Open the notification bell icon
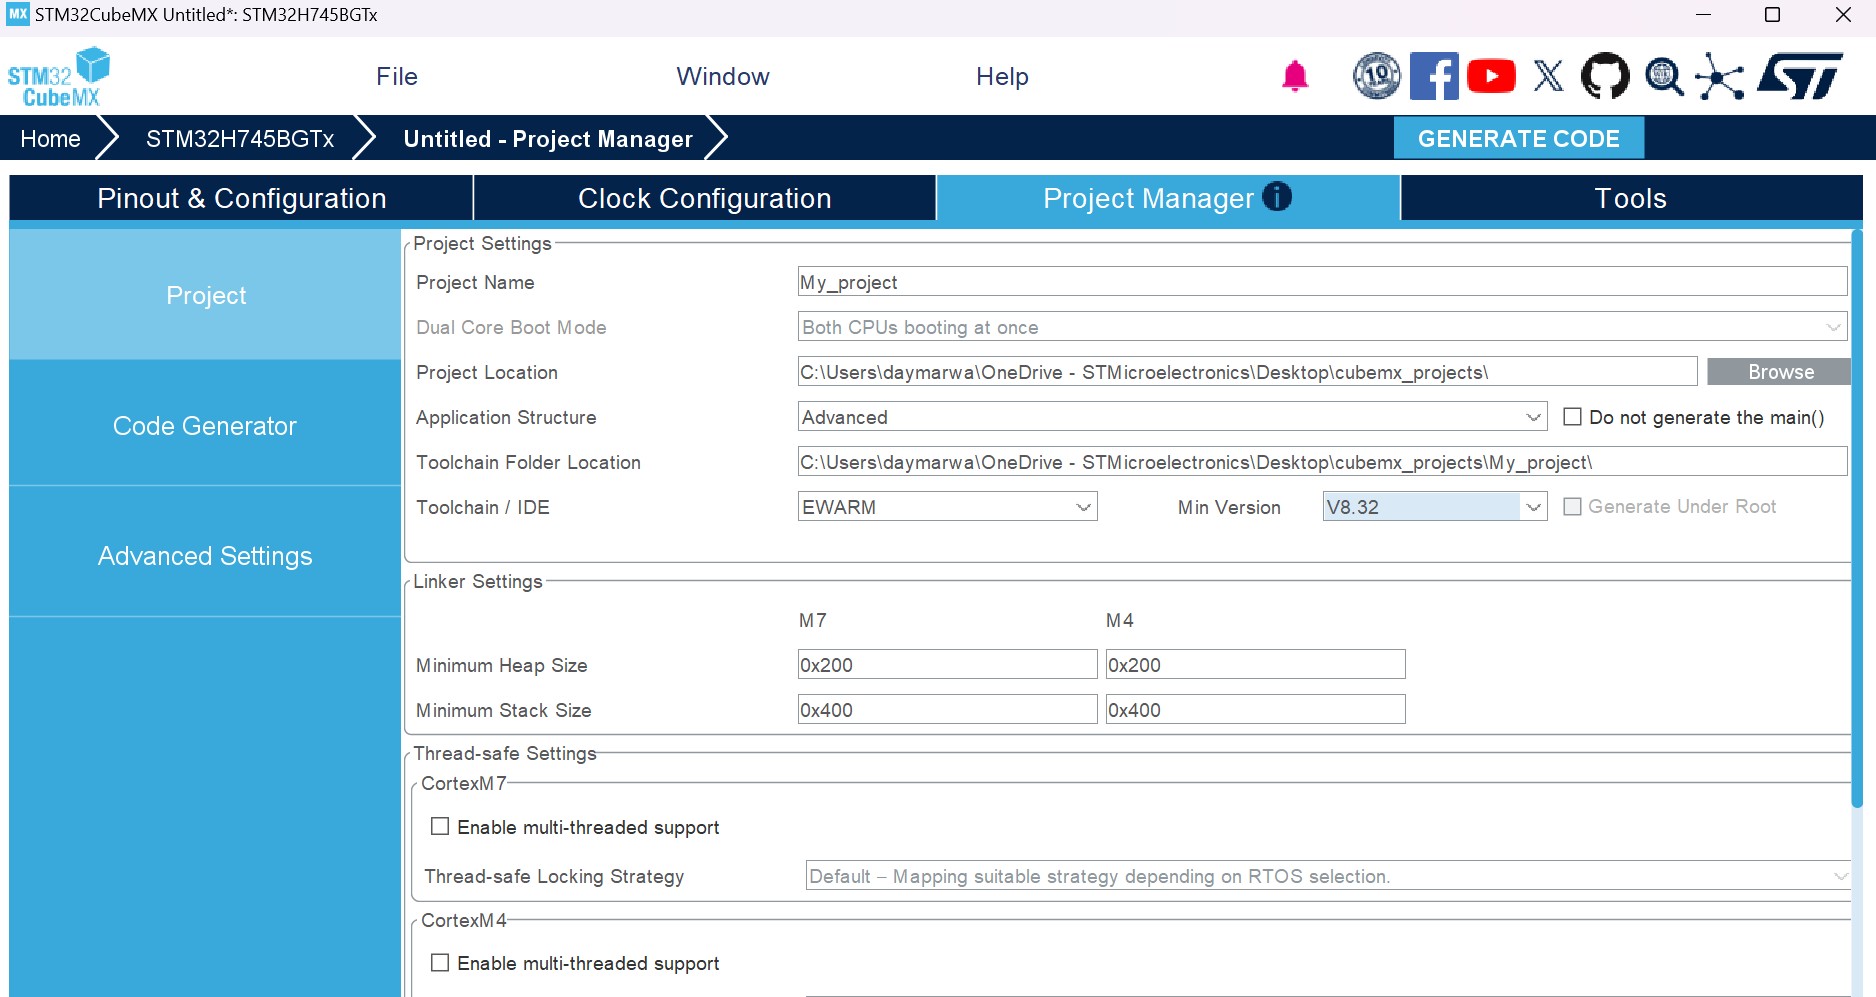This screenshot has height=997, width=1876. coord(1295,76)
